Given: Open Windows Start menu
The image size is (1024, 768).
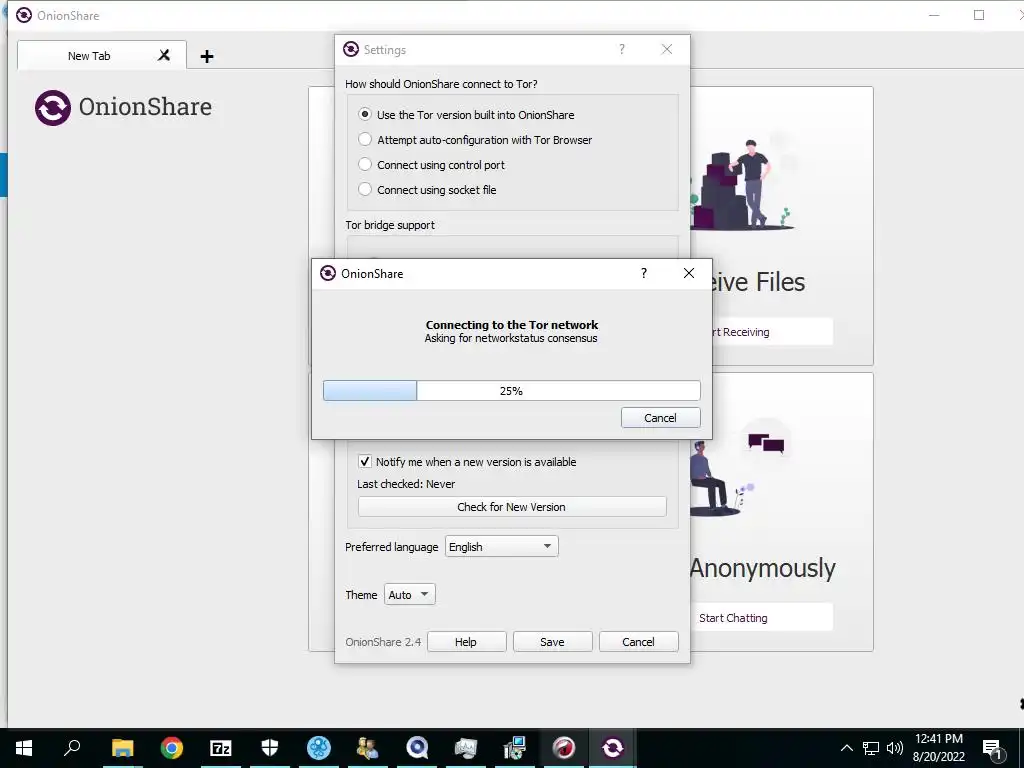Looking at the screenshot, I should (x=24, y=748).
